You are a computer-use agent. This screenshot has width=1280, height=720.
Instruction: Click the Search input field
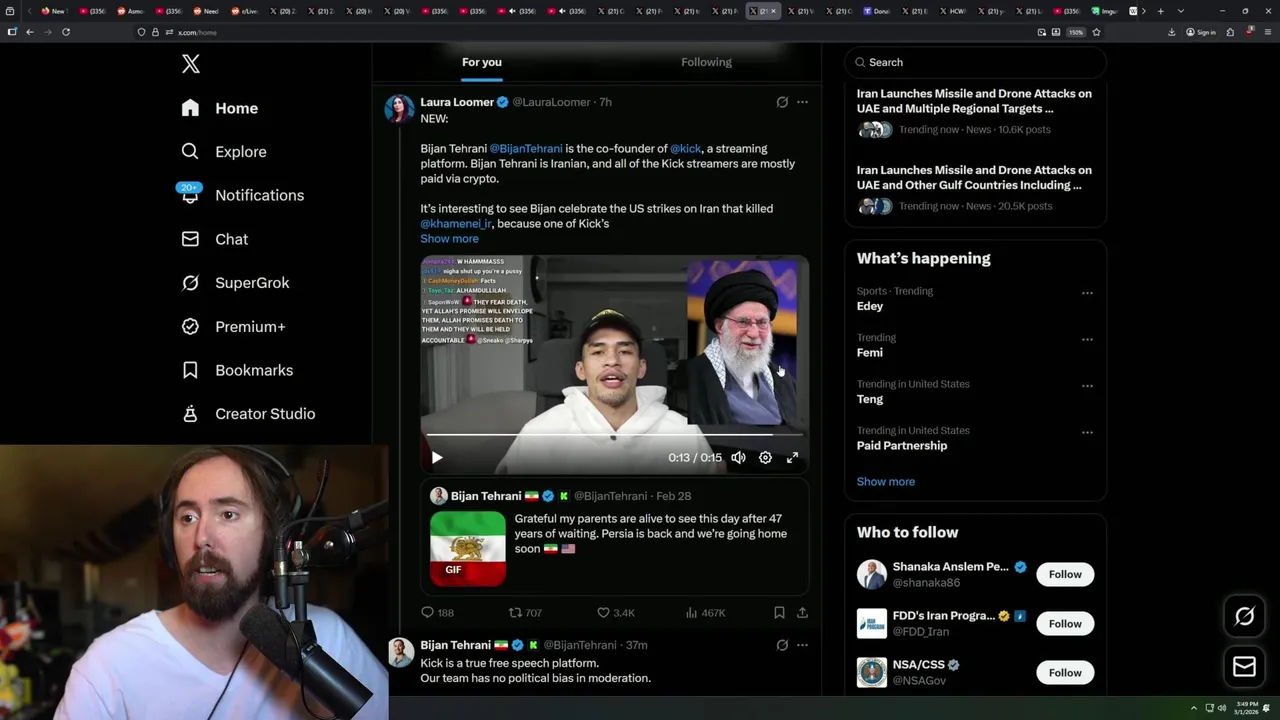click(975, 62)
